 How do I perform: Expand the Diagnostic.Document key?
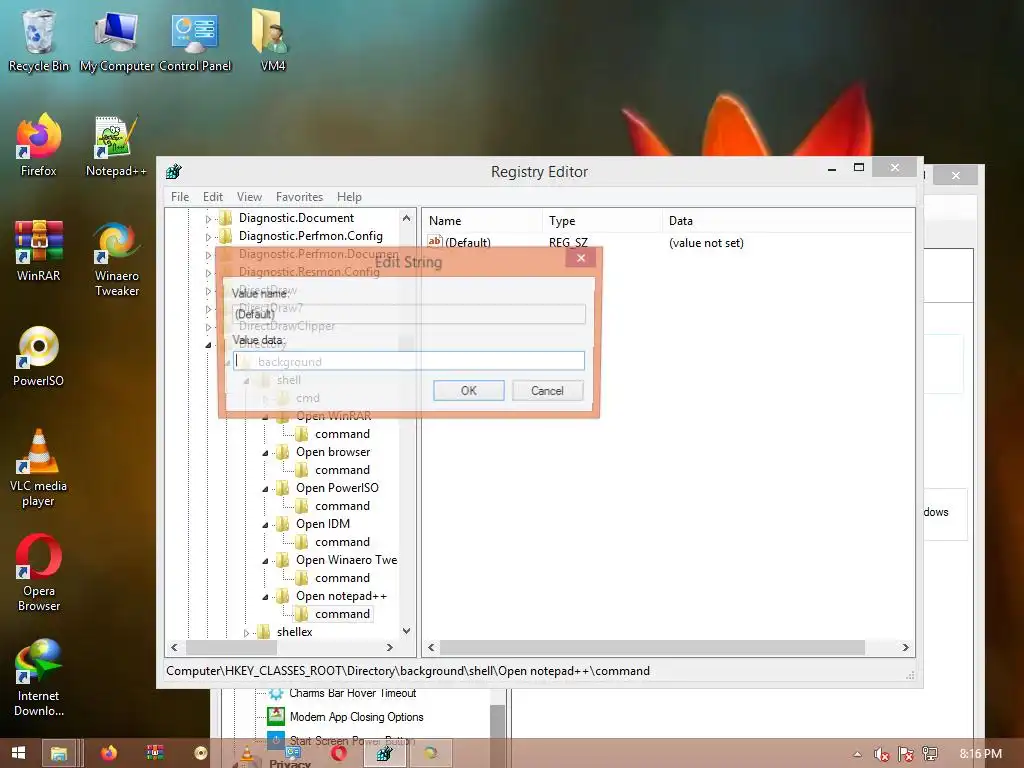208,219
